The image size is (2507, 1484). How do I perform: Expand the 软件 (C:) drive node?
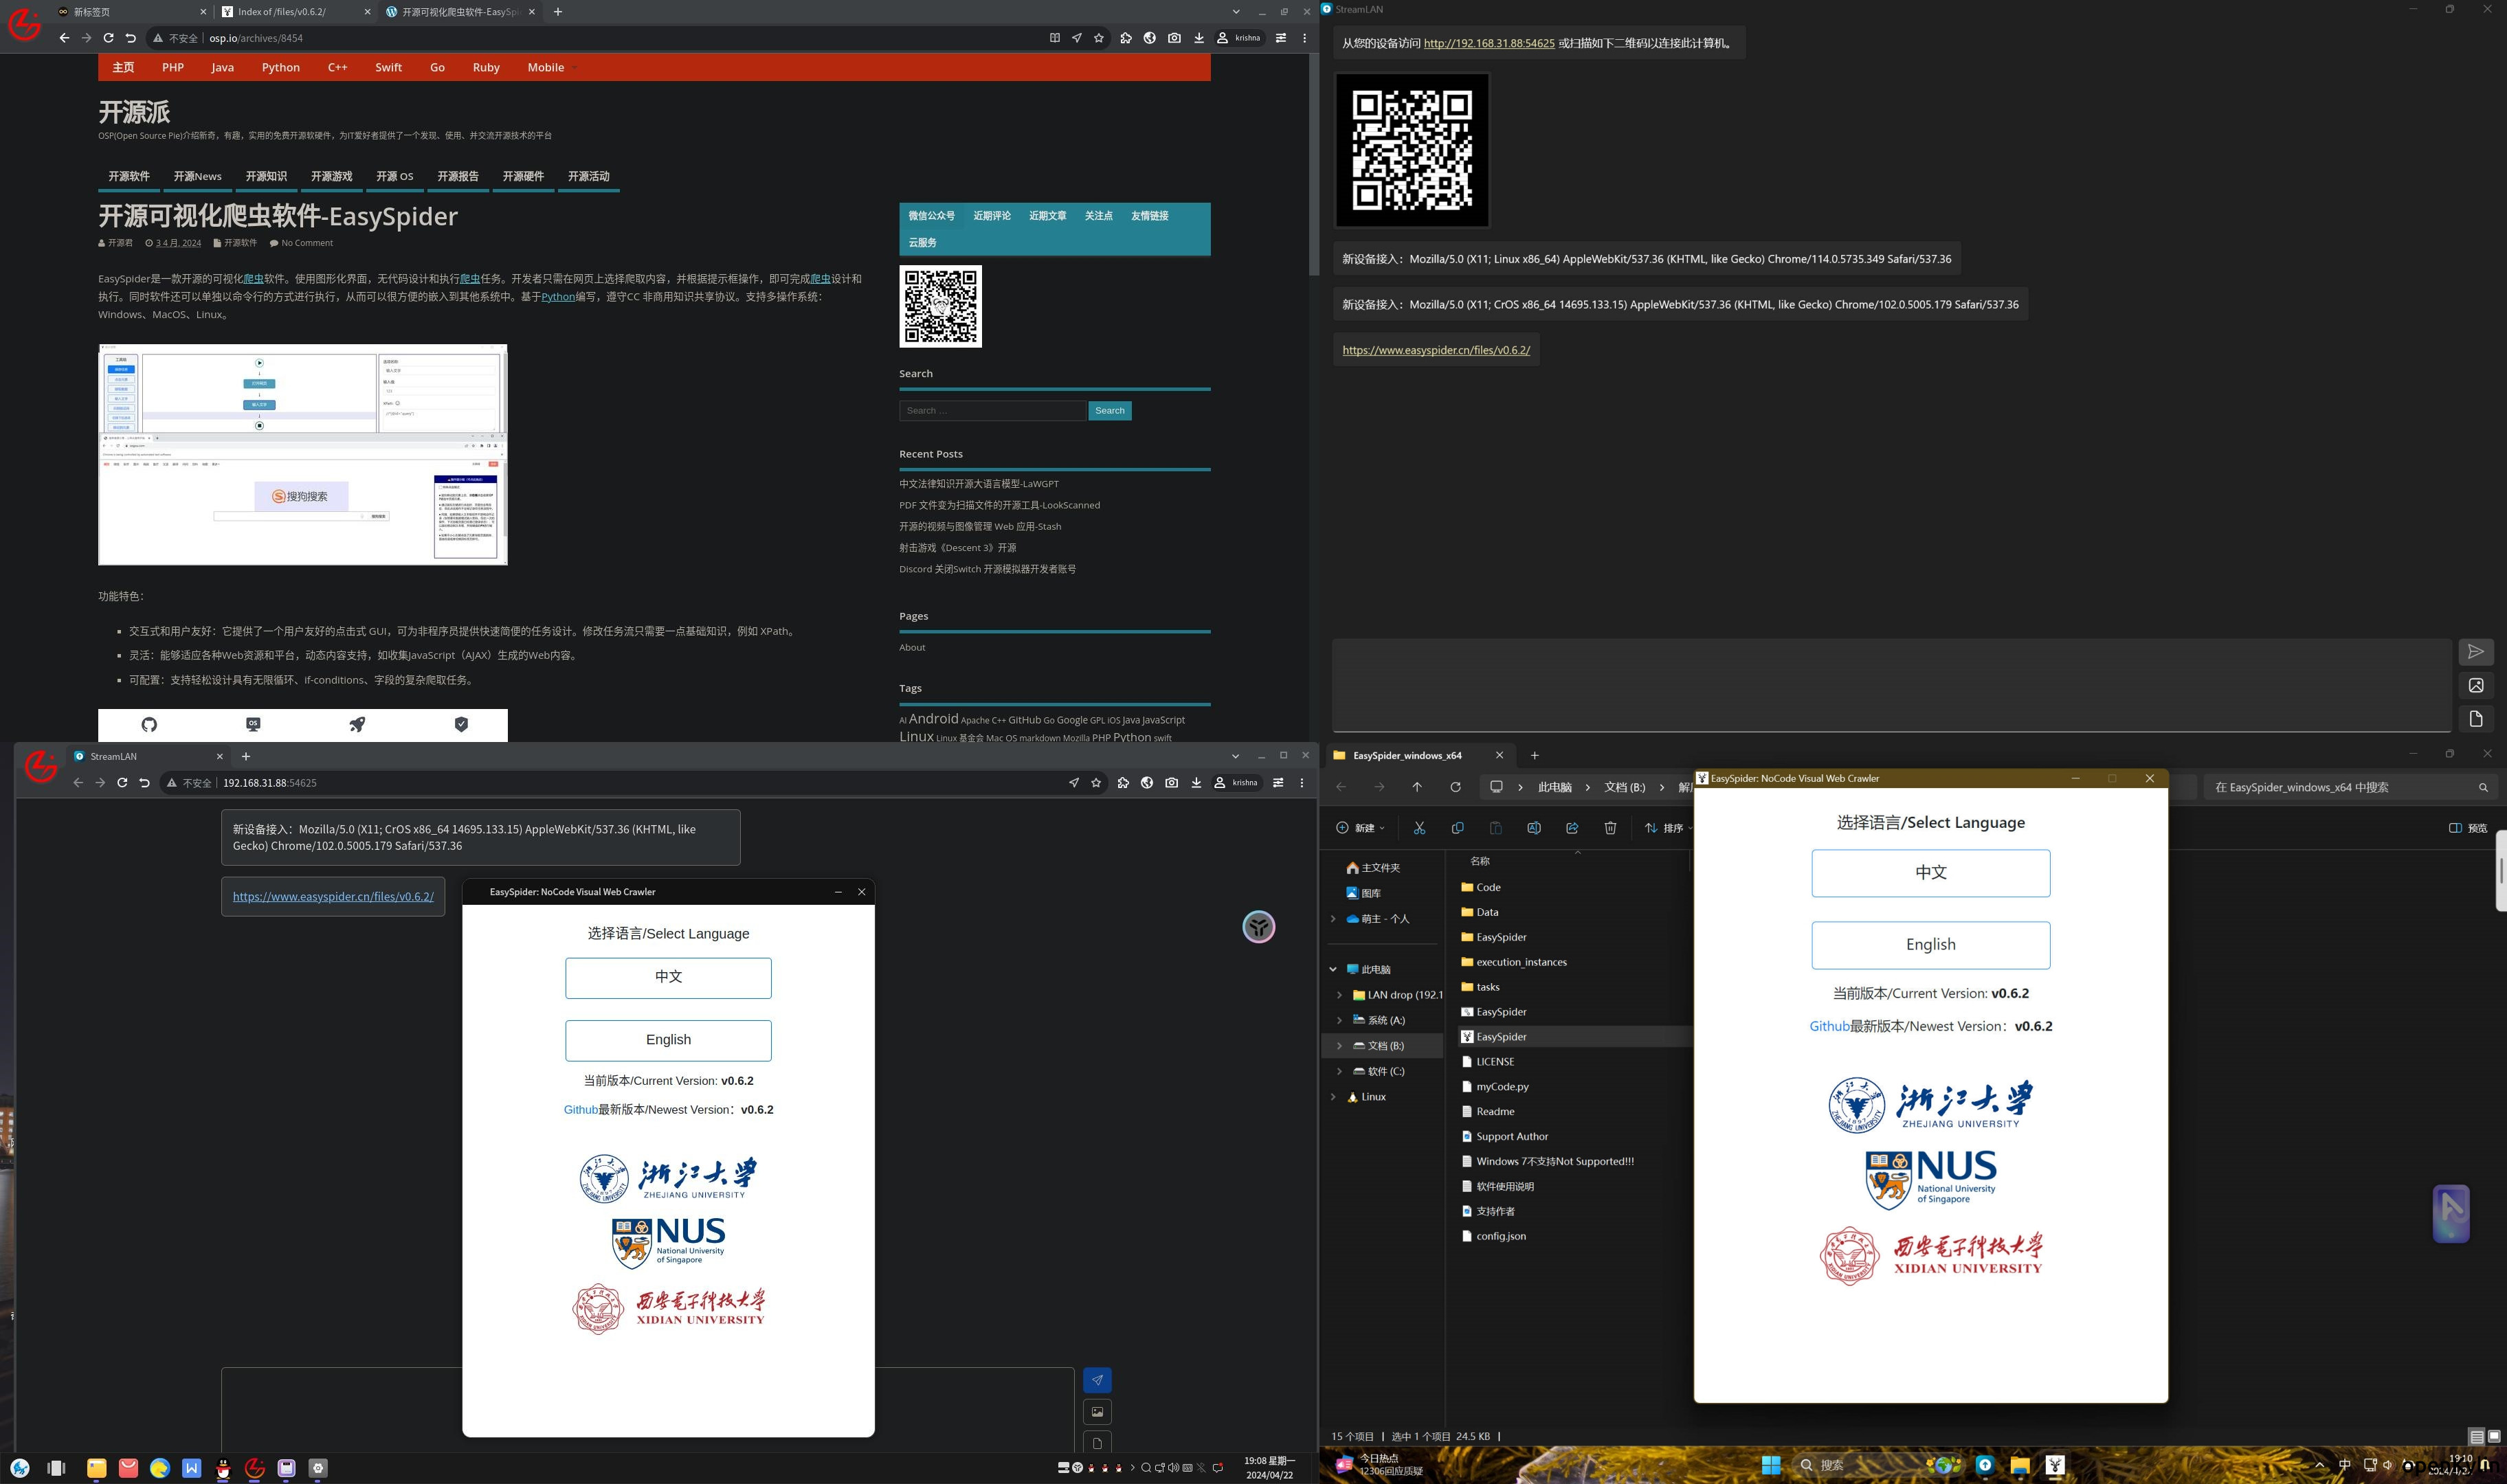point(1340,1071)
